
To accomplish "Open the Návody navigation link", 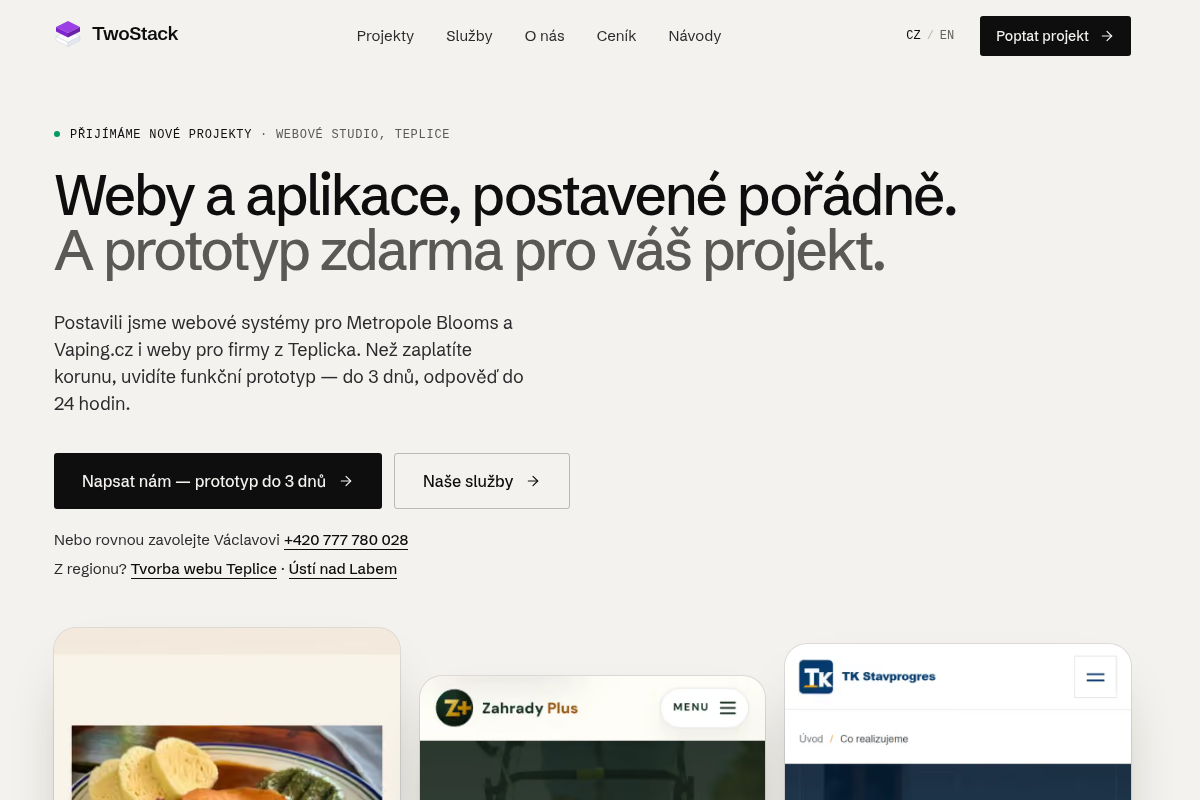I will [x=694, y=36].
